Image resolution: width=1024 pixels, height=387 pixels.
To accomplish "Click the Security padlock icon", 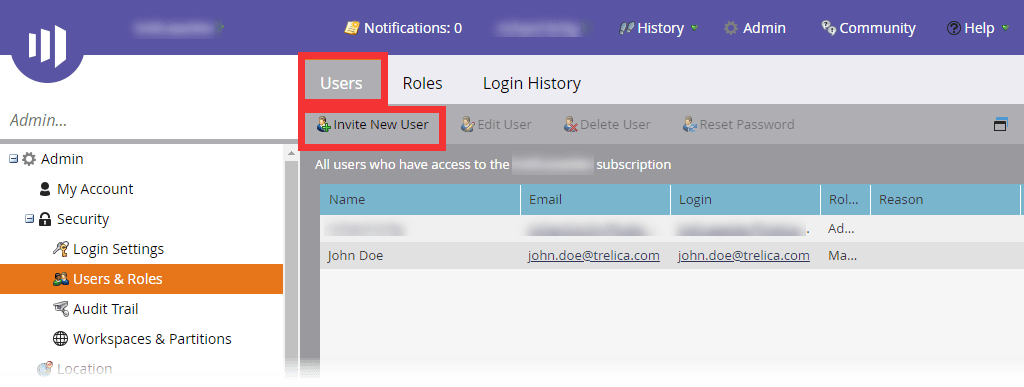I will [45, 219].
